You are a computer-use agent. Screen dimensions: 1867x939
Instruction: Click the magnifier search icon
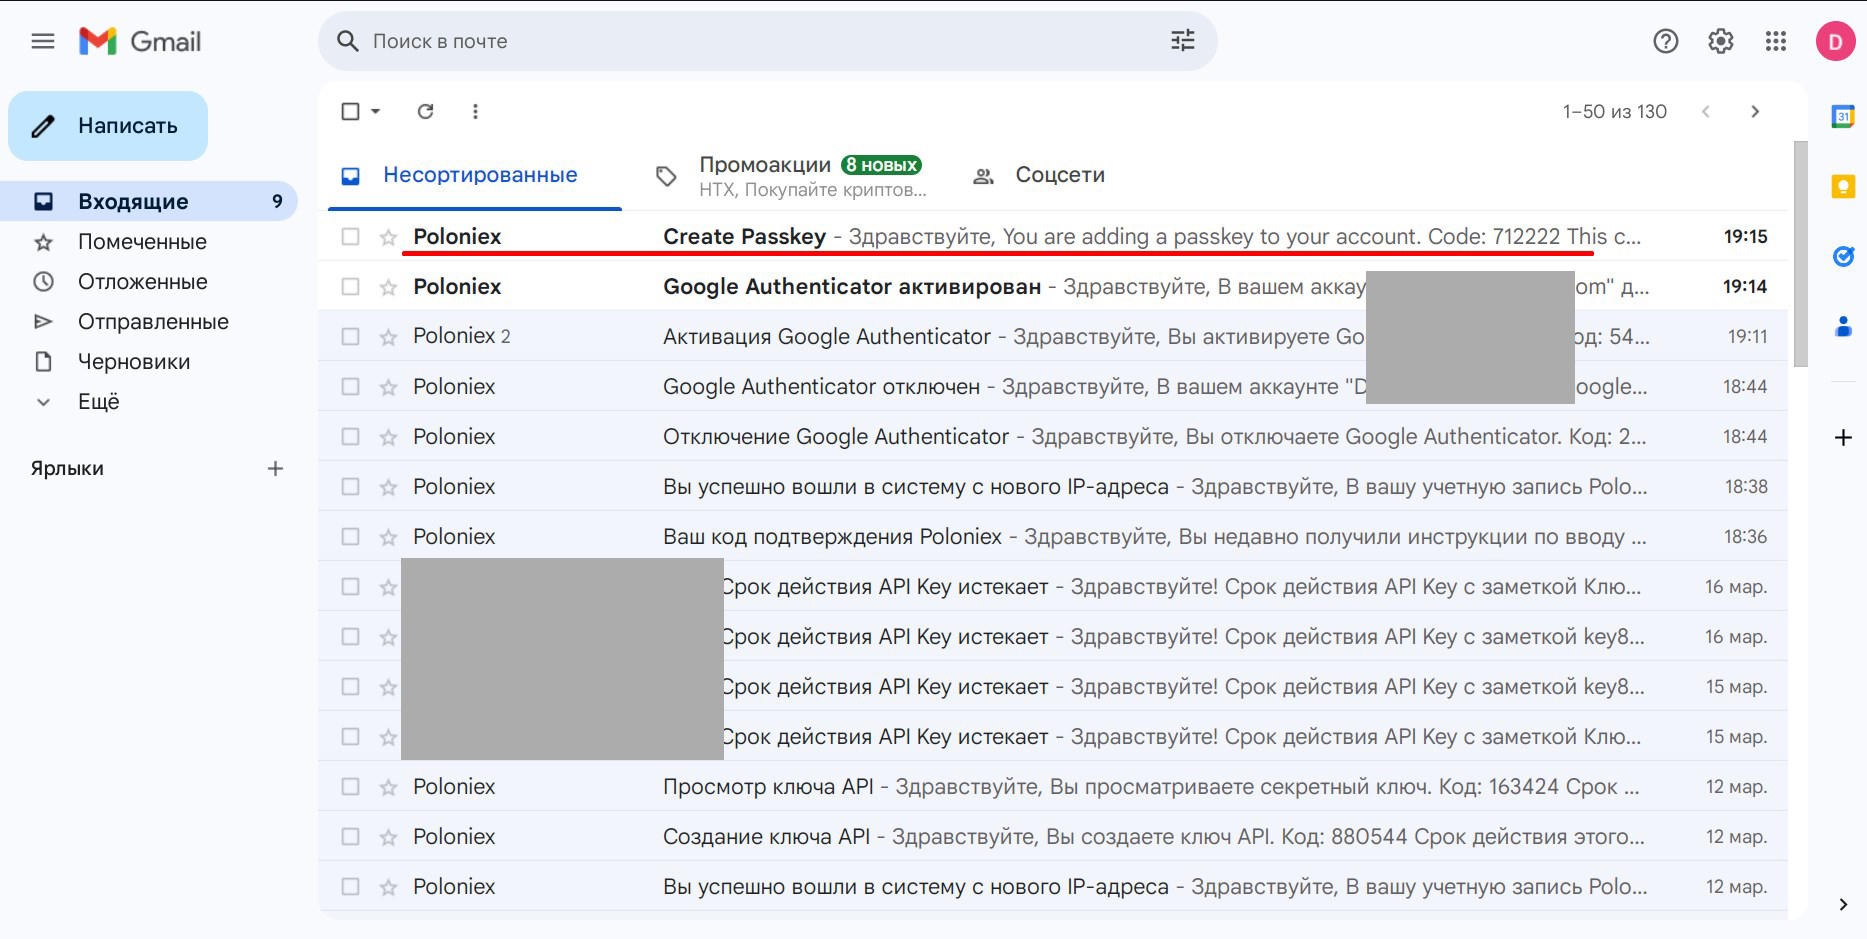point(347,41)
